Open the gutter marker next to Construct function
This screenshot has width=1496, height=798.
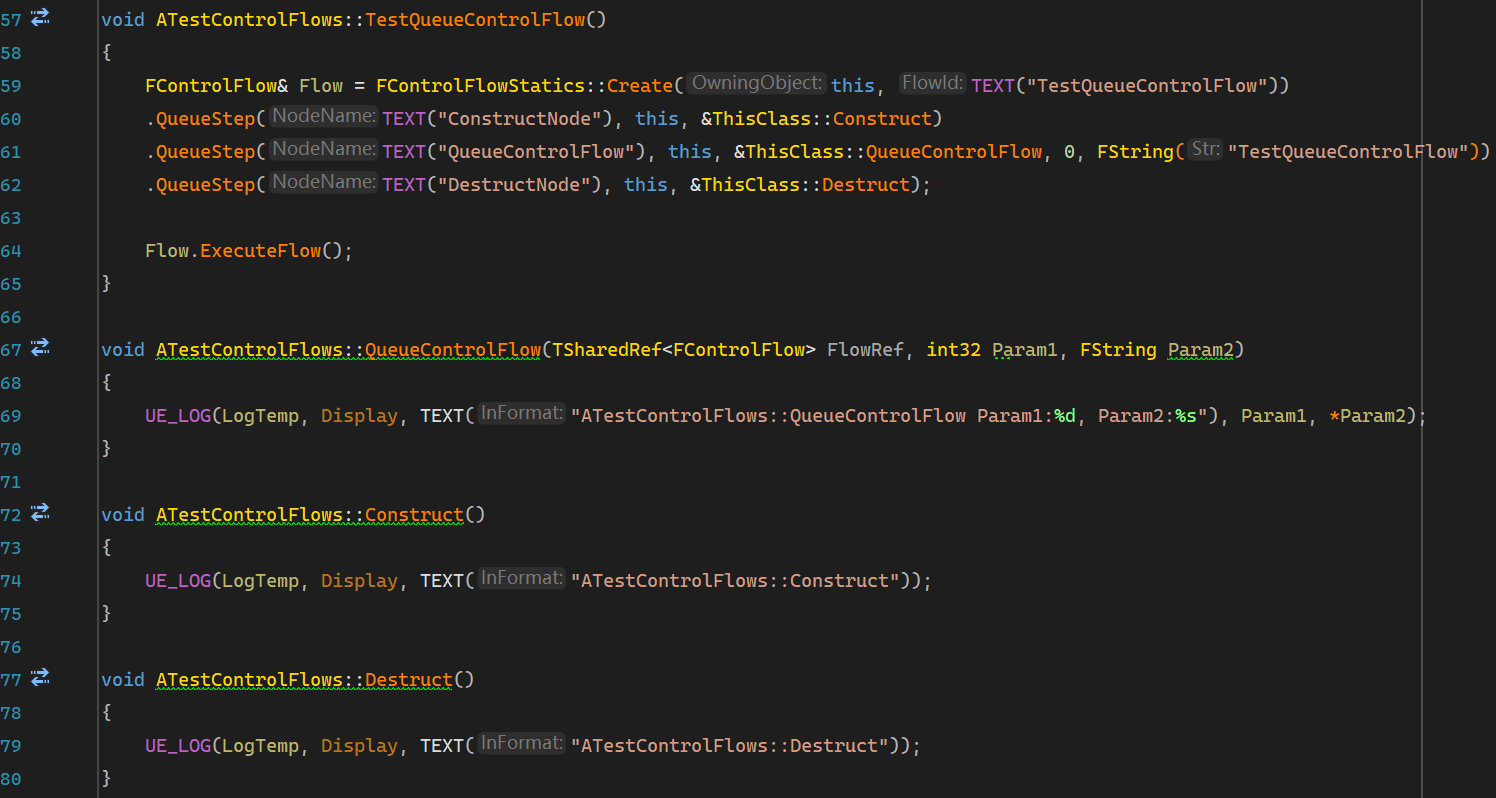tap(40, 512)
